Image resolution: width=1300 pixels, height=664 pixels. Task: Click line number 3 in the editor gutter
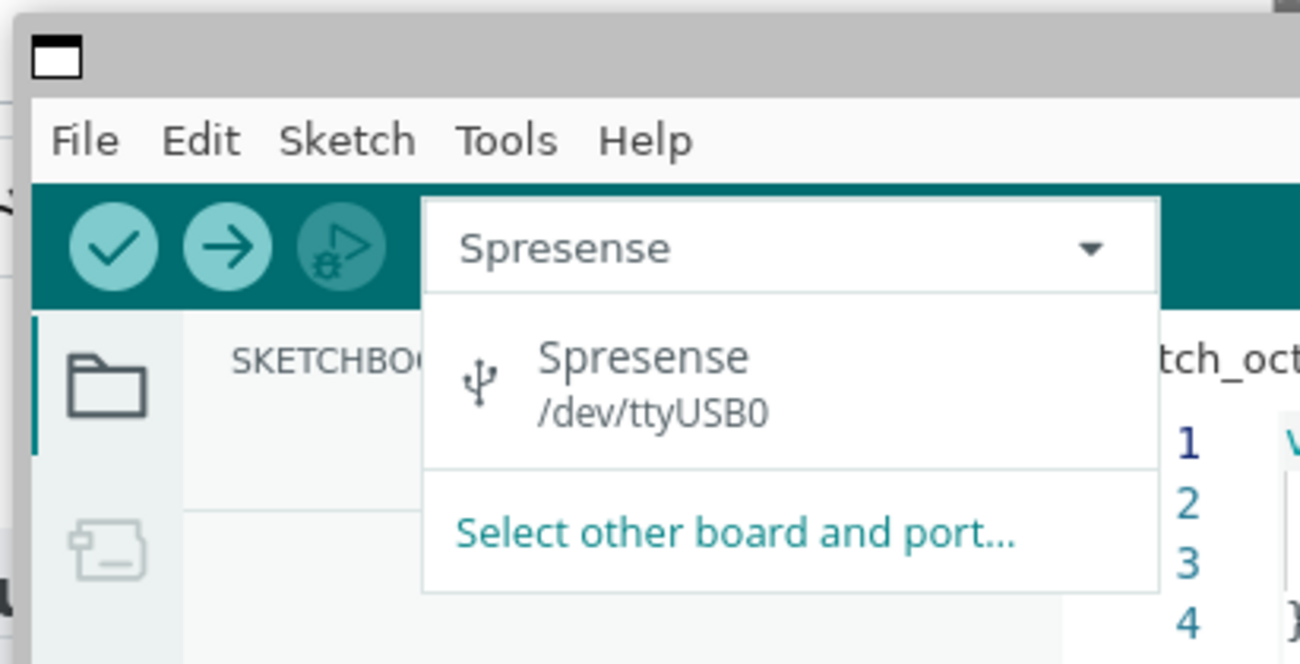pyautogui.click(x=1187, y=563)
